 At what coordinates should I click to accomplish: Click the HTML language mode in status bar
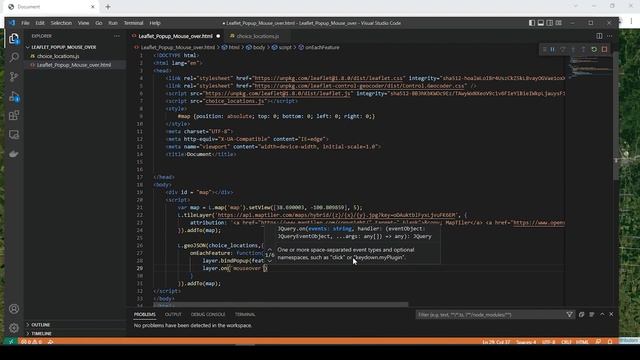[582, 342]
